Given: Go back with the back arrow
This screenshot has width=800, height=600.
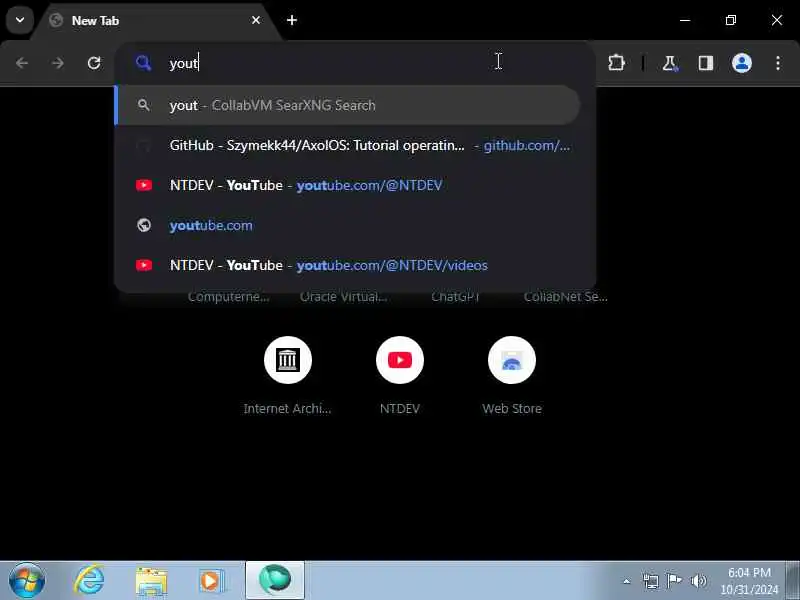Looking at the screenshot, I should (22, 63).
